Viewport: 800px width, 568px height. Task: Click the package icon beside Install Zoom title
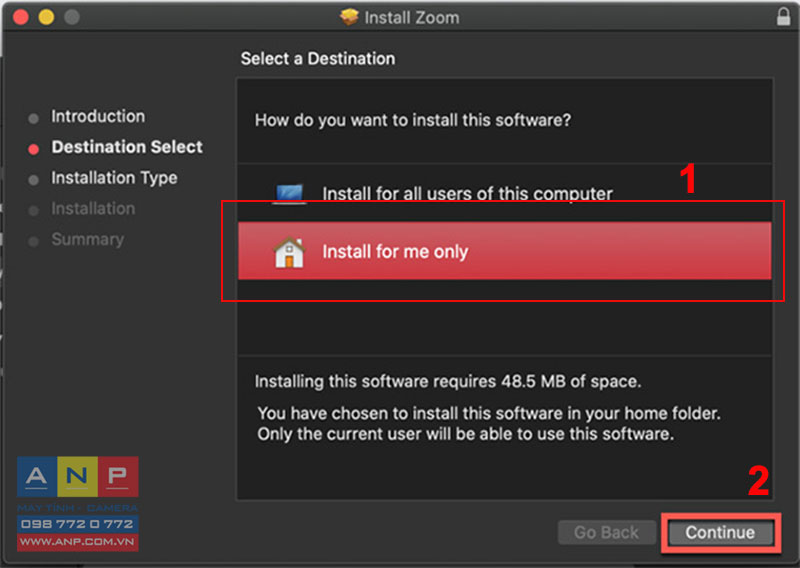(349, 17)
